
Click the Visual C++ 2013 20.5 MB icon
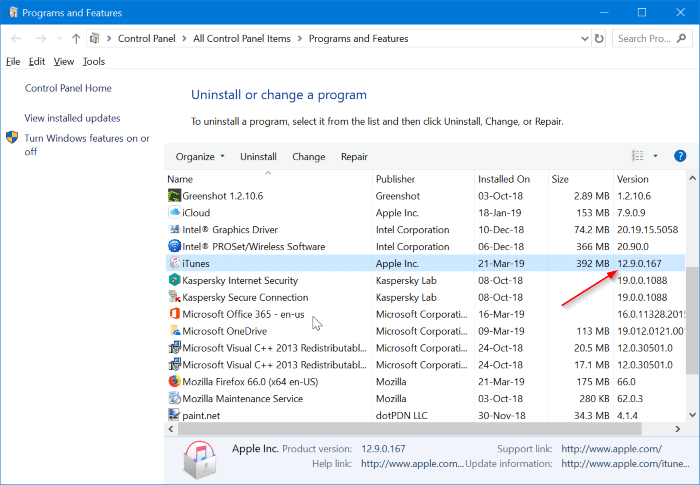174,348
